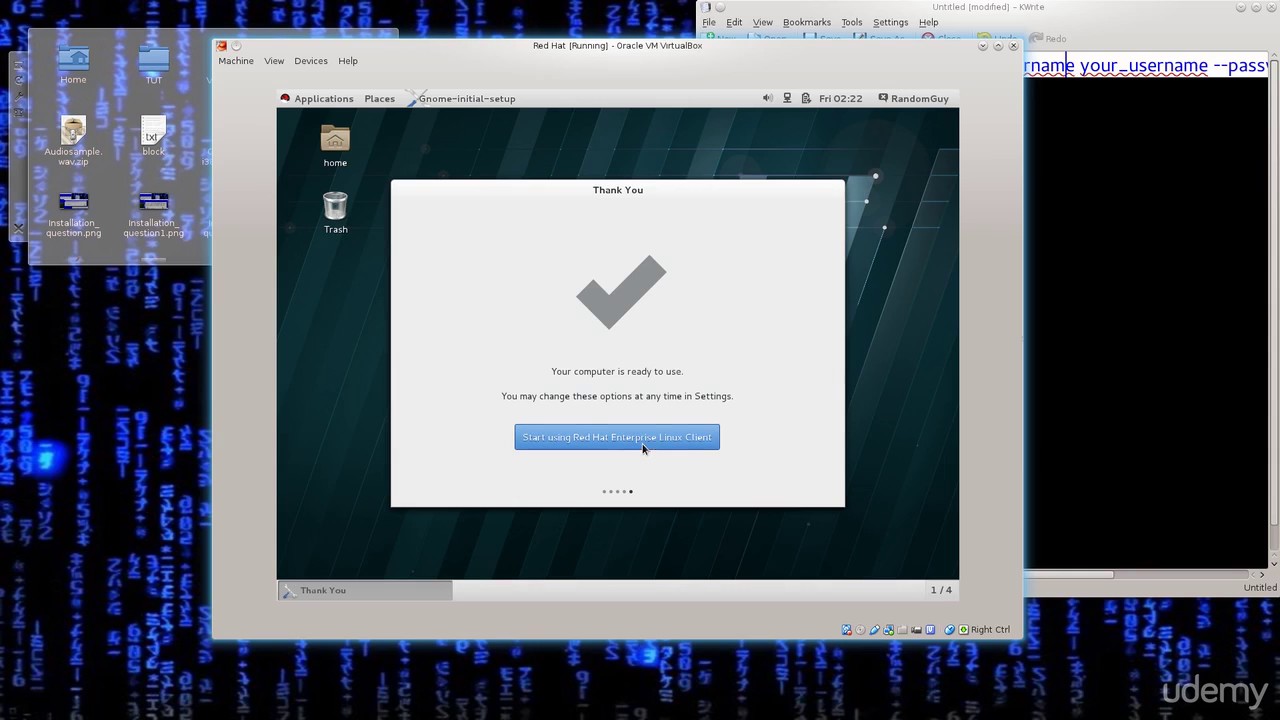Image resolution: width=1280 pixels, height=720 pixels.
Task: Click the VirtualBox USB devices status icon
Action: [874, 630]
